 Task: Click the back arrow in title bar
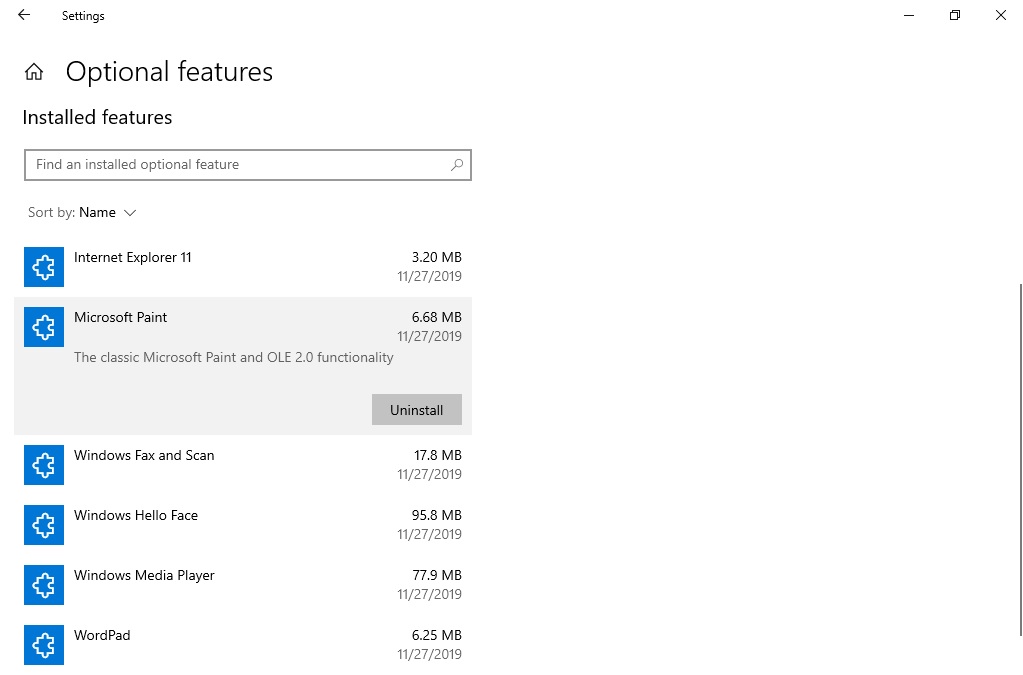tap(24, 16)
